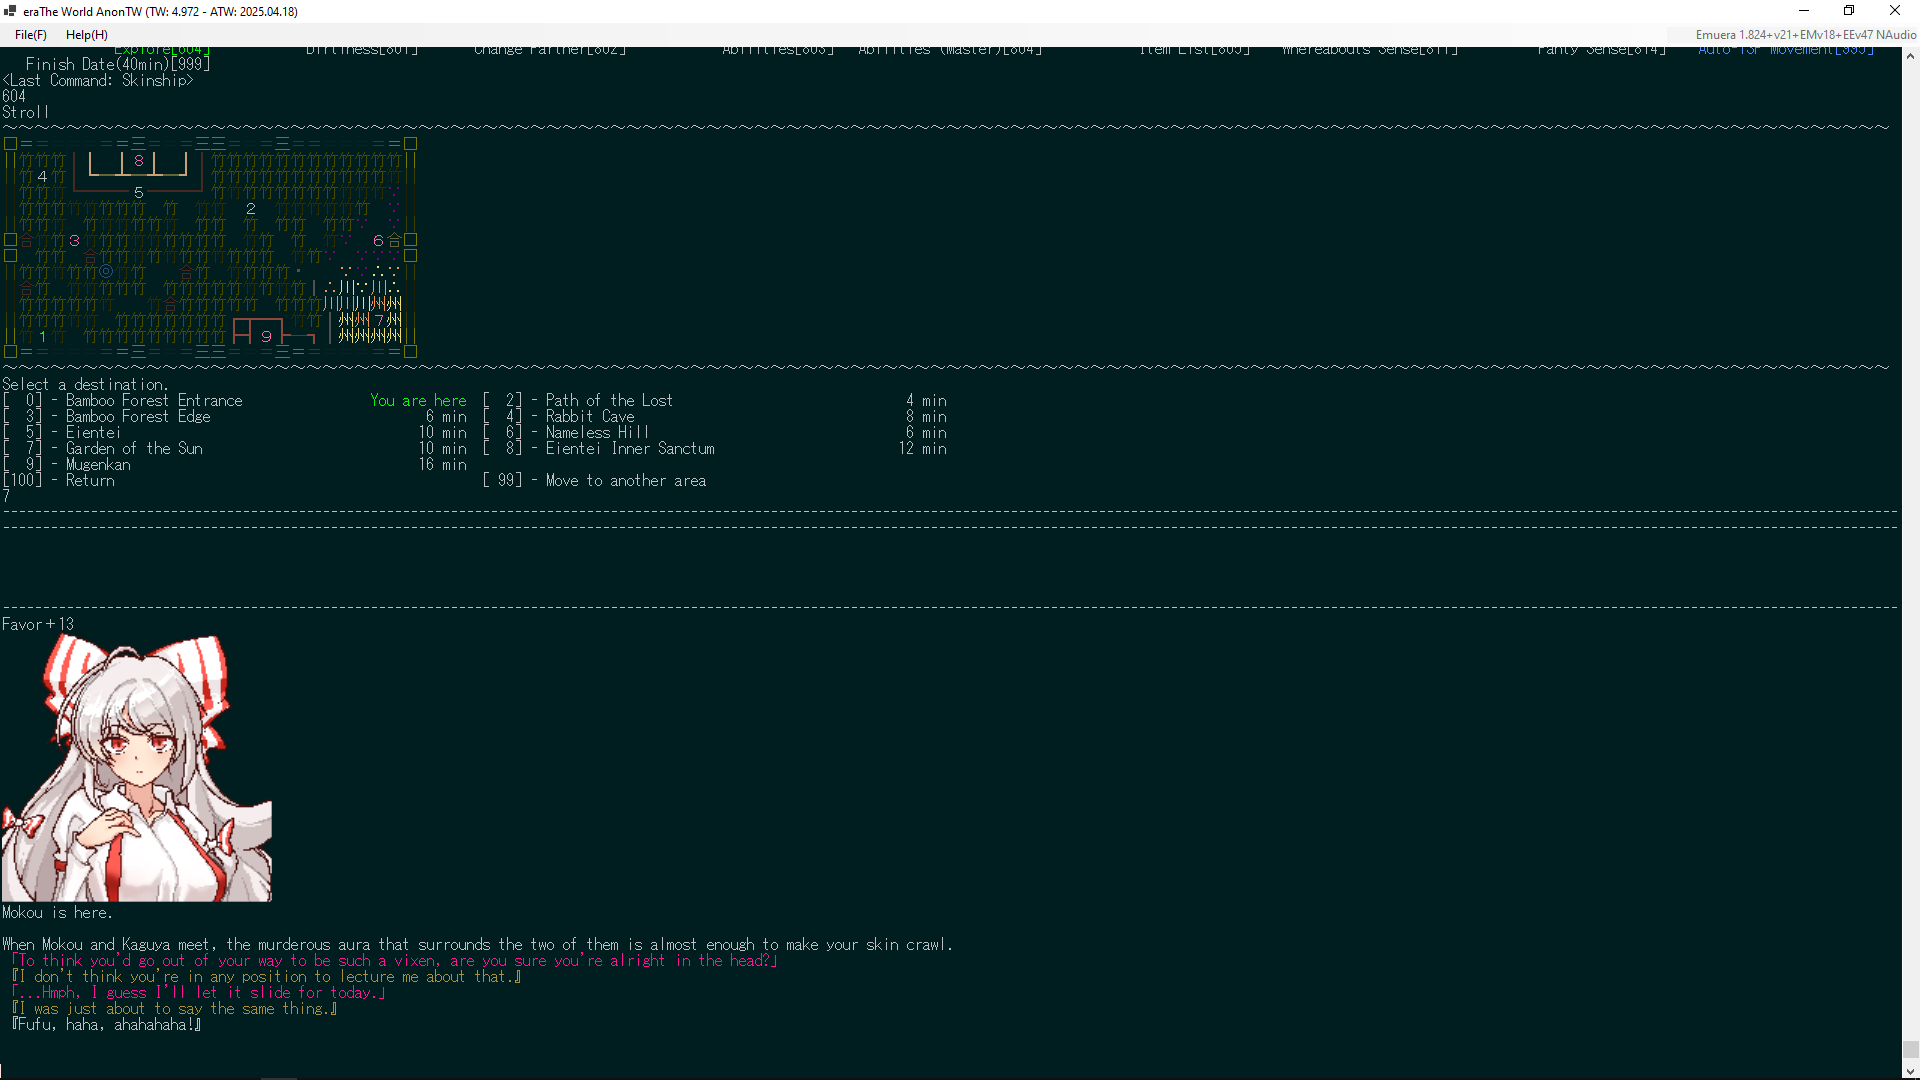Choose [3] Bamboo Forest Edge destination
Screen dimensions: 1920x1080
point(137,417)
